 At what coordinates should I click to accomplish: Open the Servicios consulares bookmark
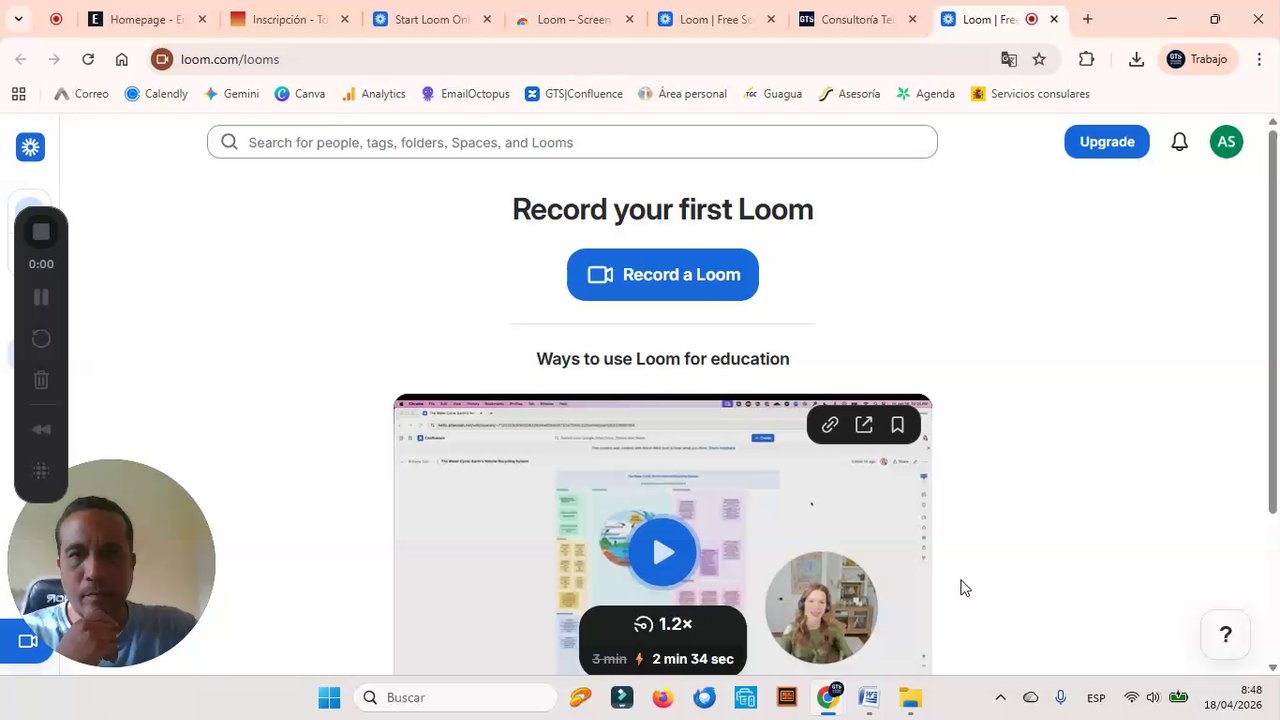1030,94
